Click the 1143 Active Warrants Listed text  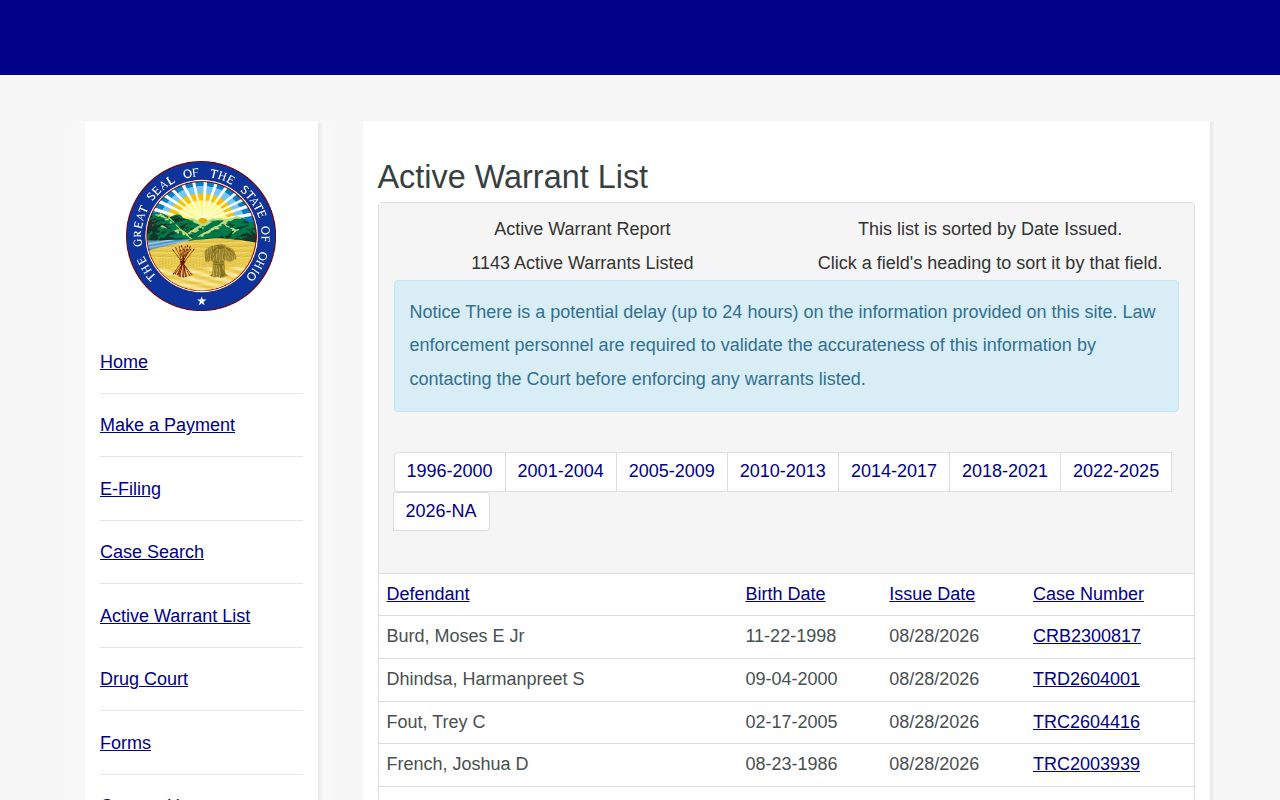(x=582, y=263)
